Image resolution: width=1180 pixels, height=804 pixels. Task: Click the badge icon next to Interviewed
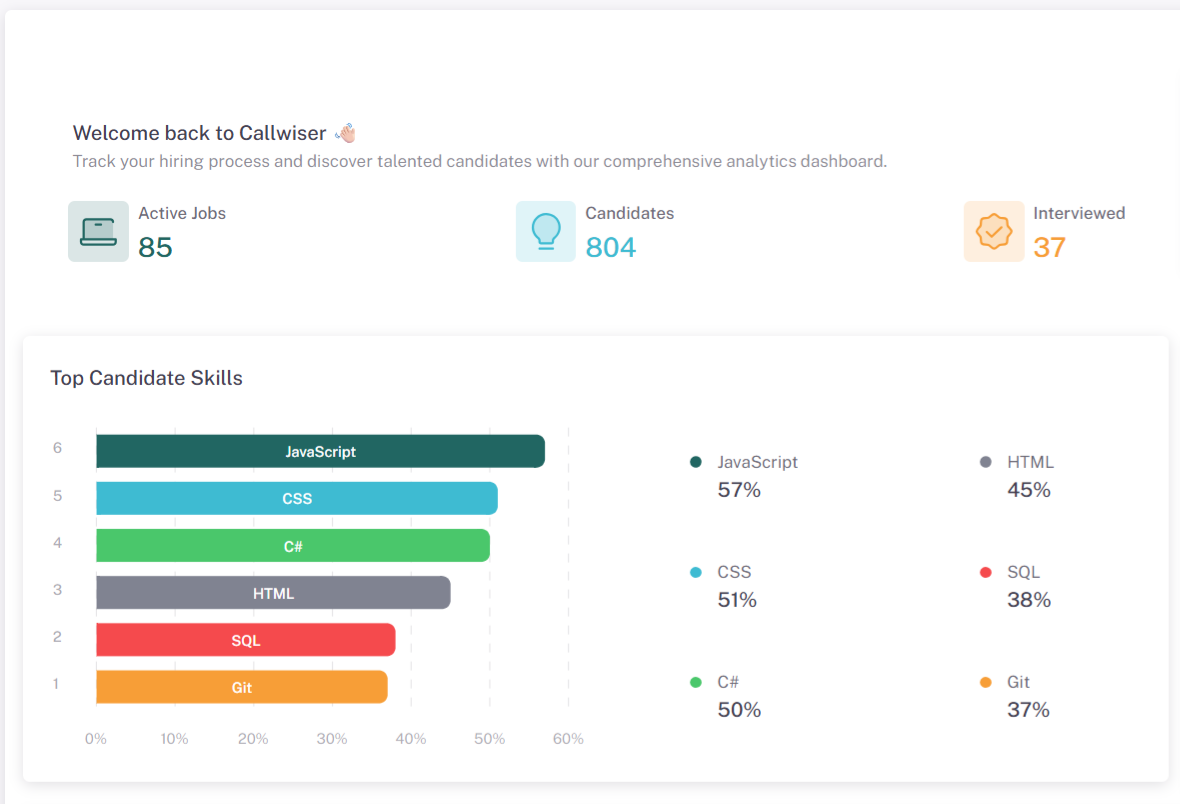pyautogui.click(x=994, y=231)
